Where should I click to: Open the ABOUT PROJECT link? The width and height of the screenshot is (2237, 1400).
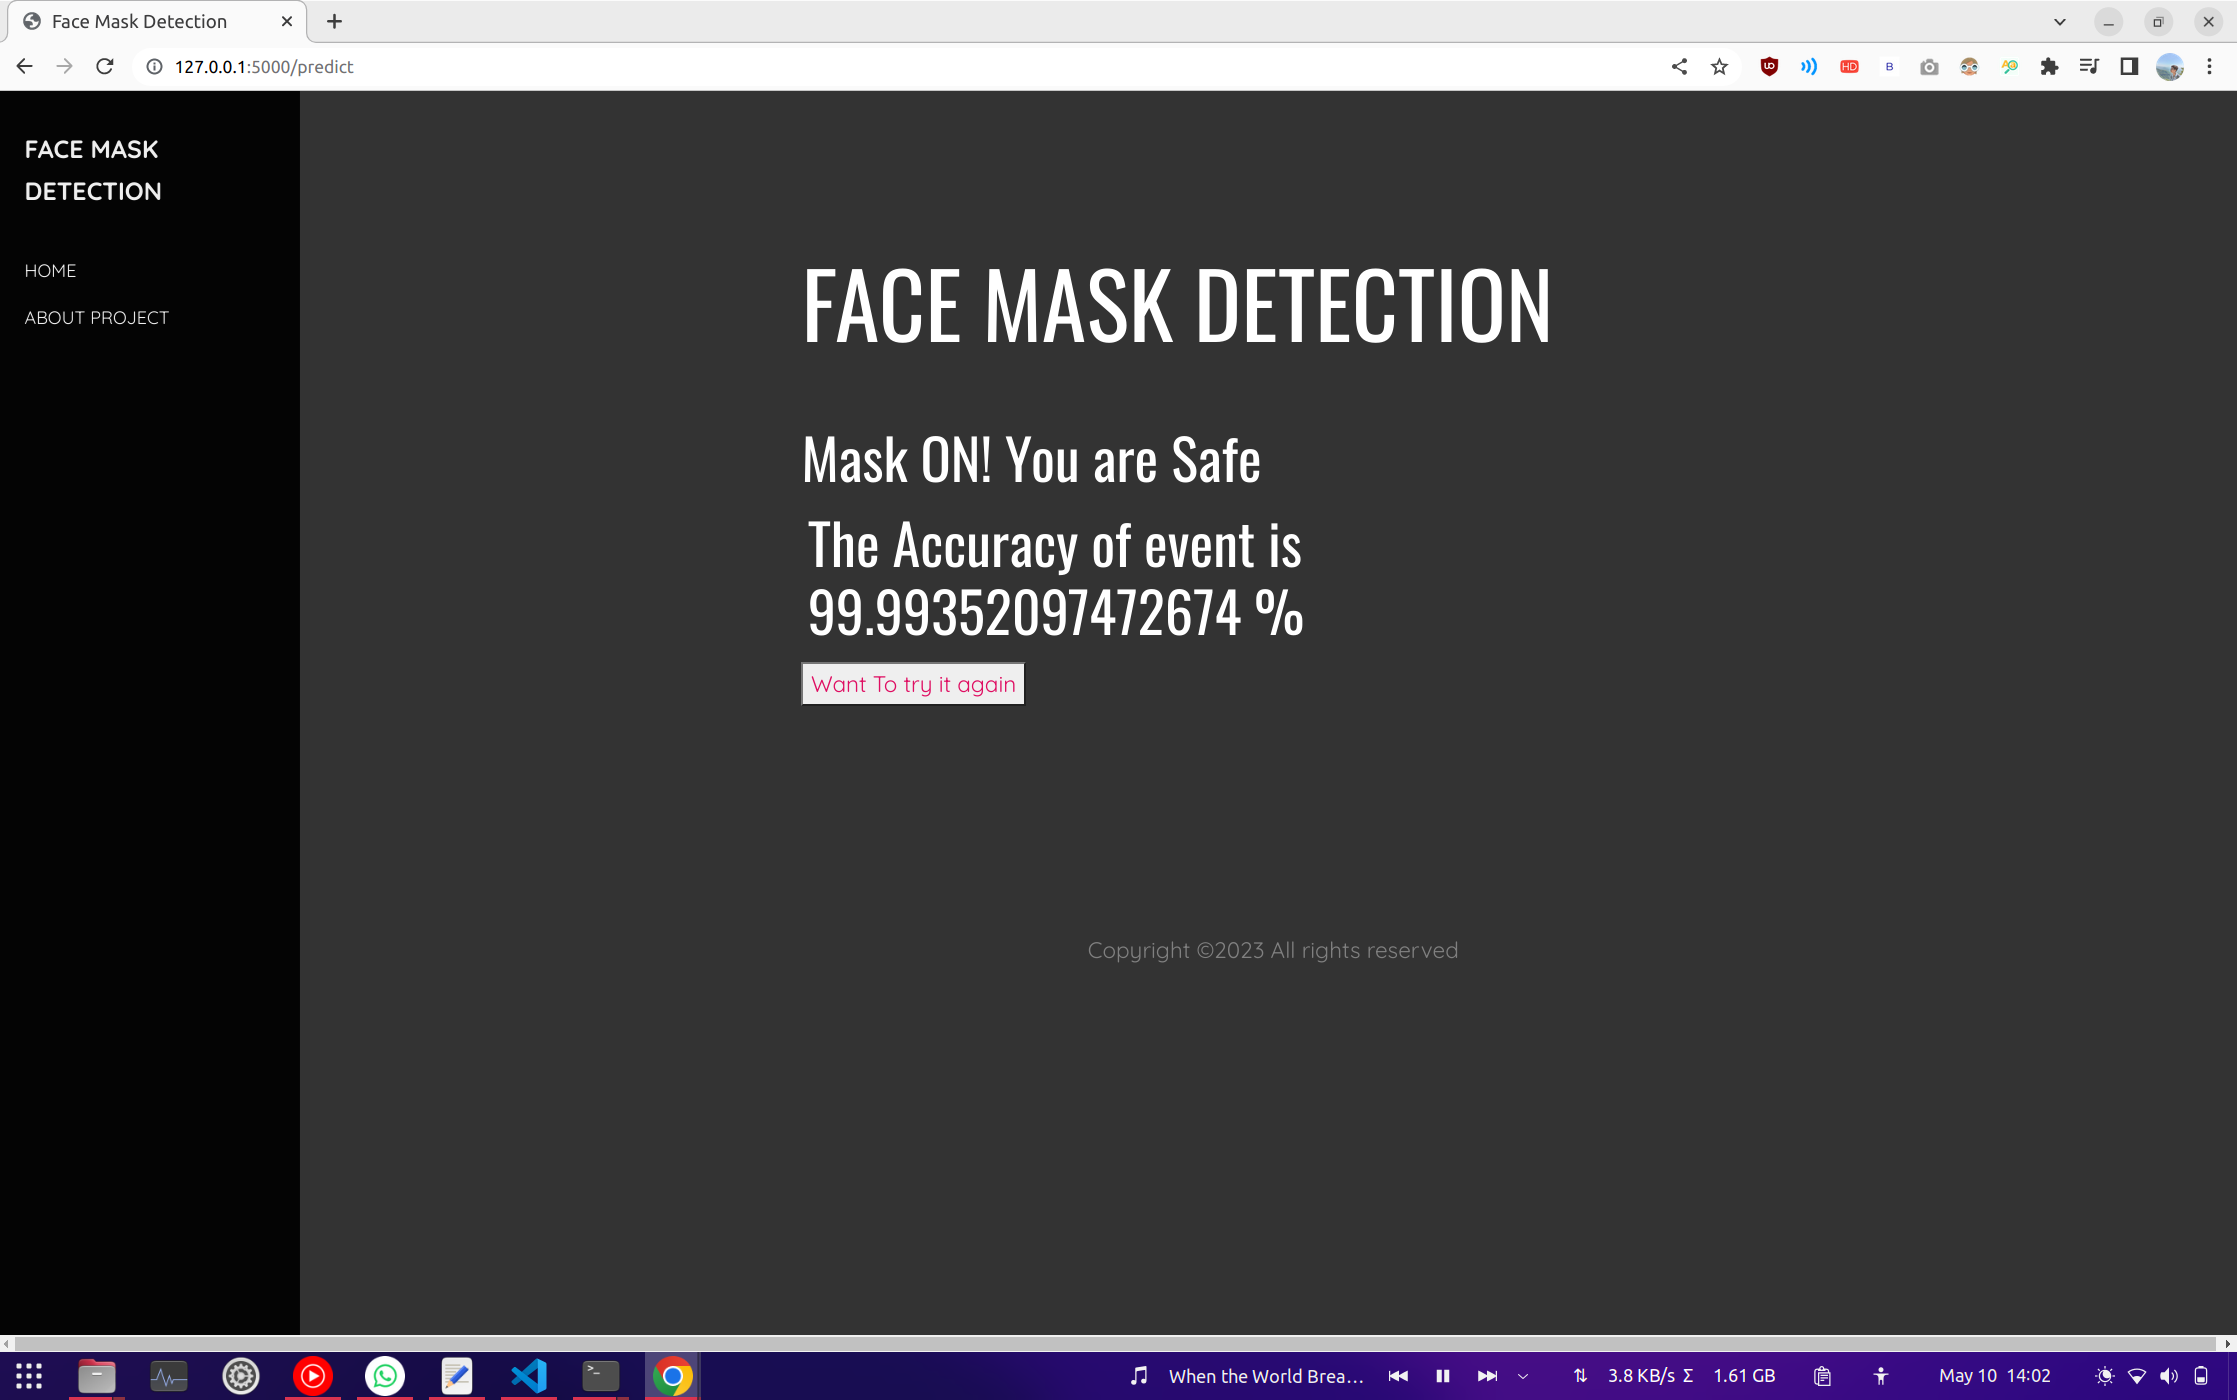(96, 317)
